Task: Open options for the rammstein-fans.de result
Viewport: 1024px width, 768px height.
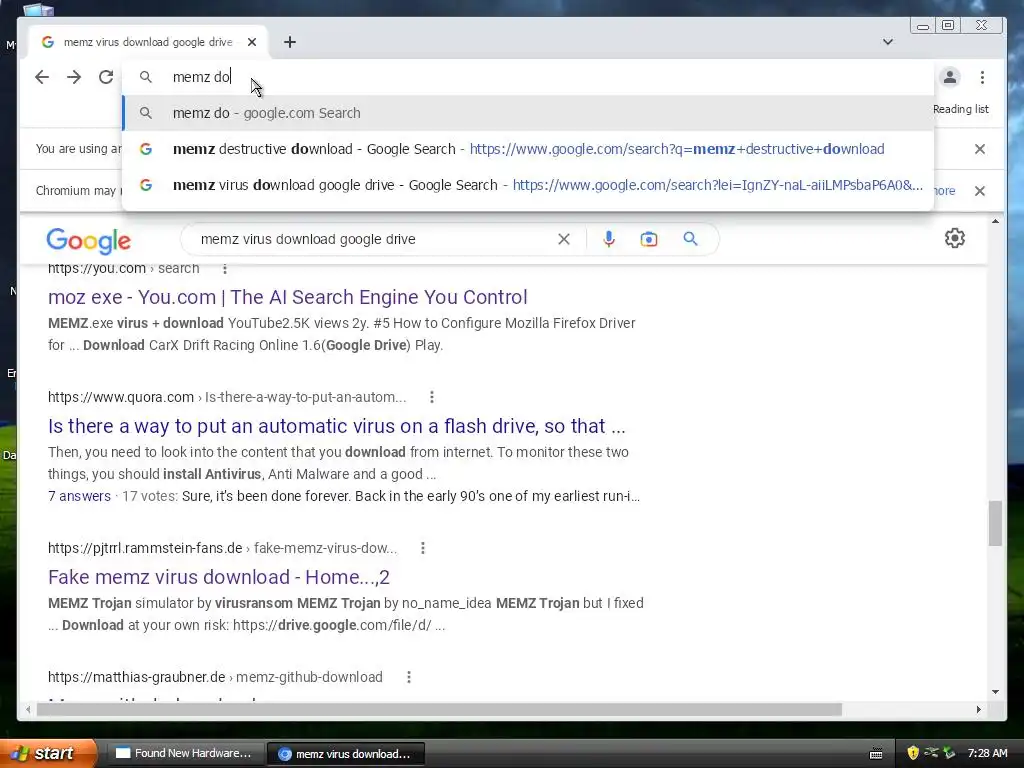Action: point(423,548)
